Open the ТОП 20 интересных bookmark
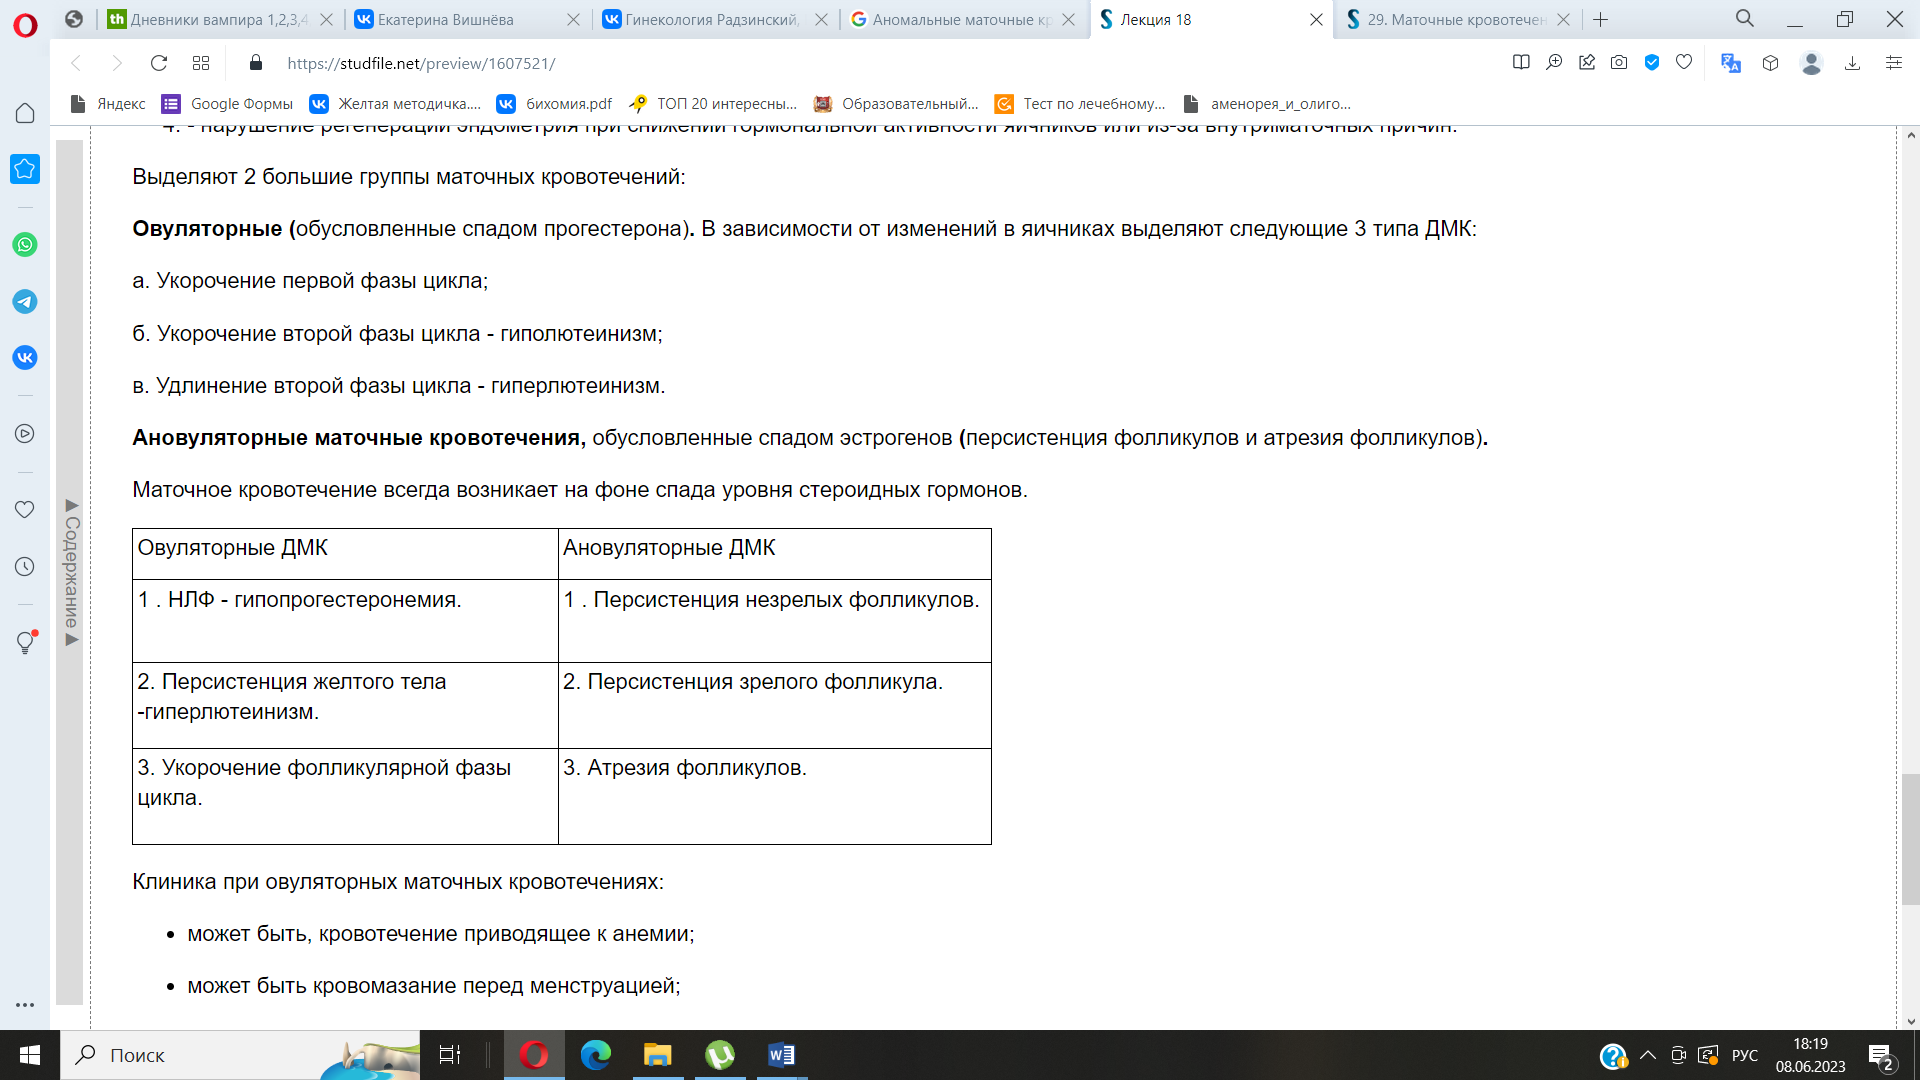 pos(713,104)
